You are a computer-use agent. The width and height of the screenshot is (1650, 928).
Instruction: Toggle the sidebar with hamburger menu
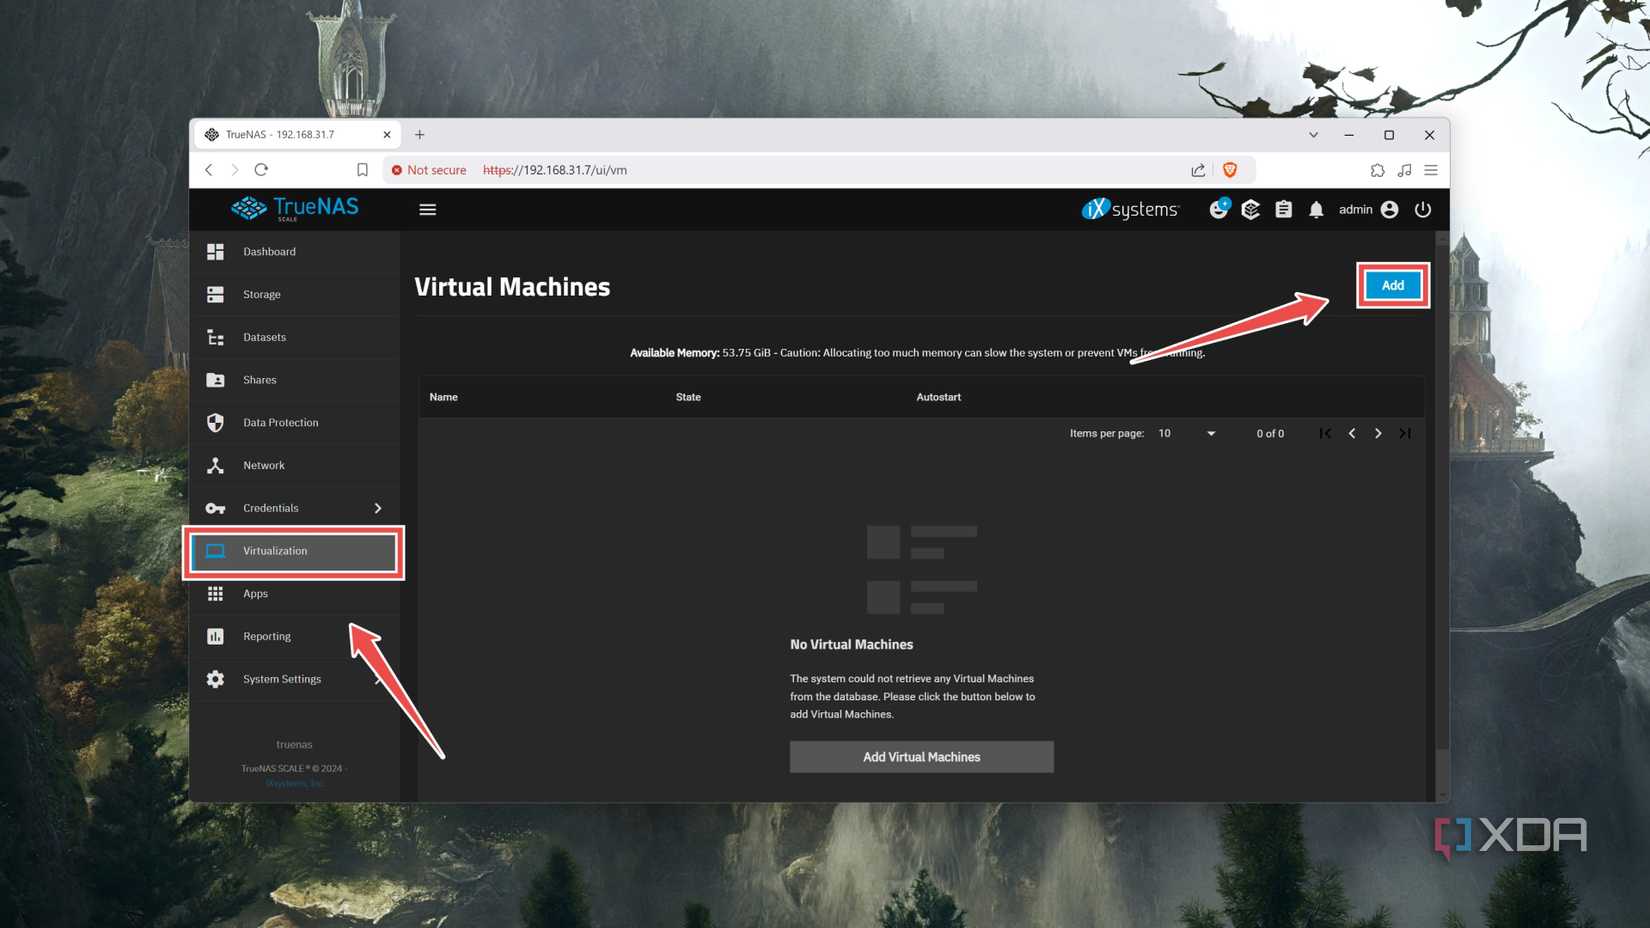427,210
